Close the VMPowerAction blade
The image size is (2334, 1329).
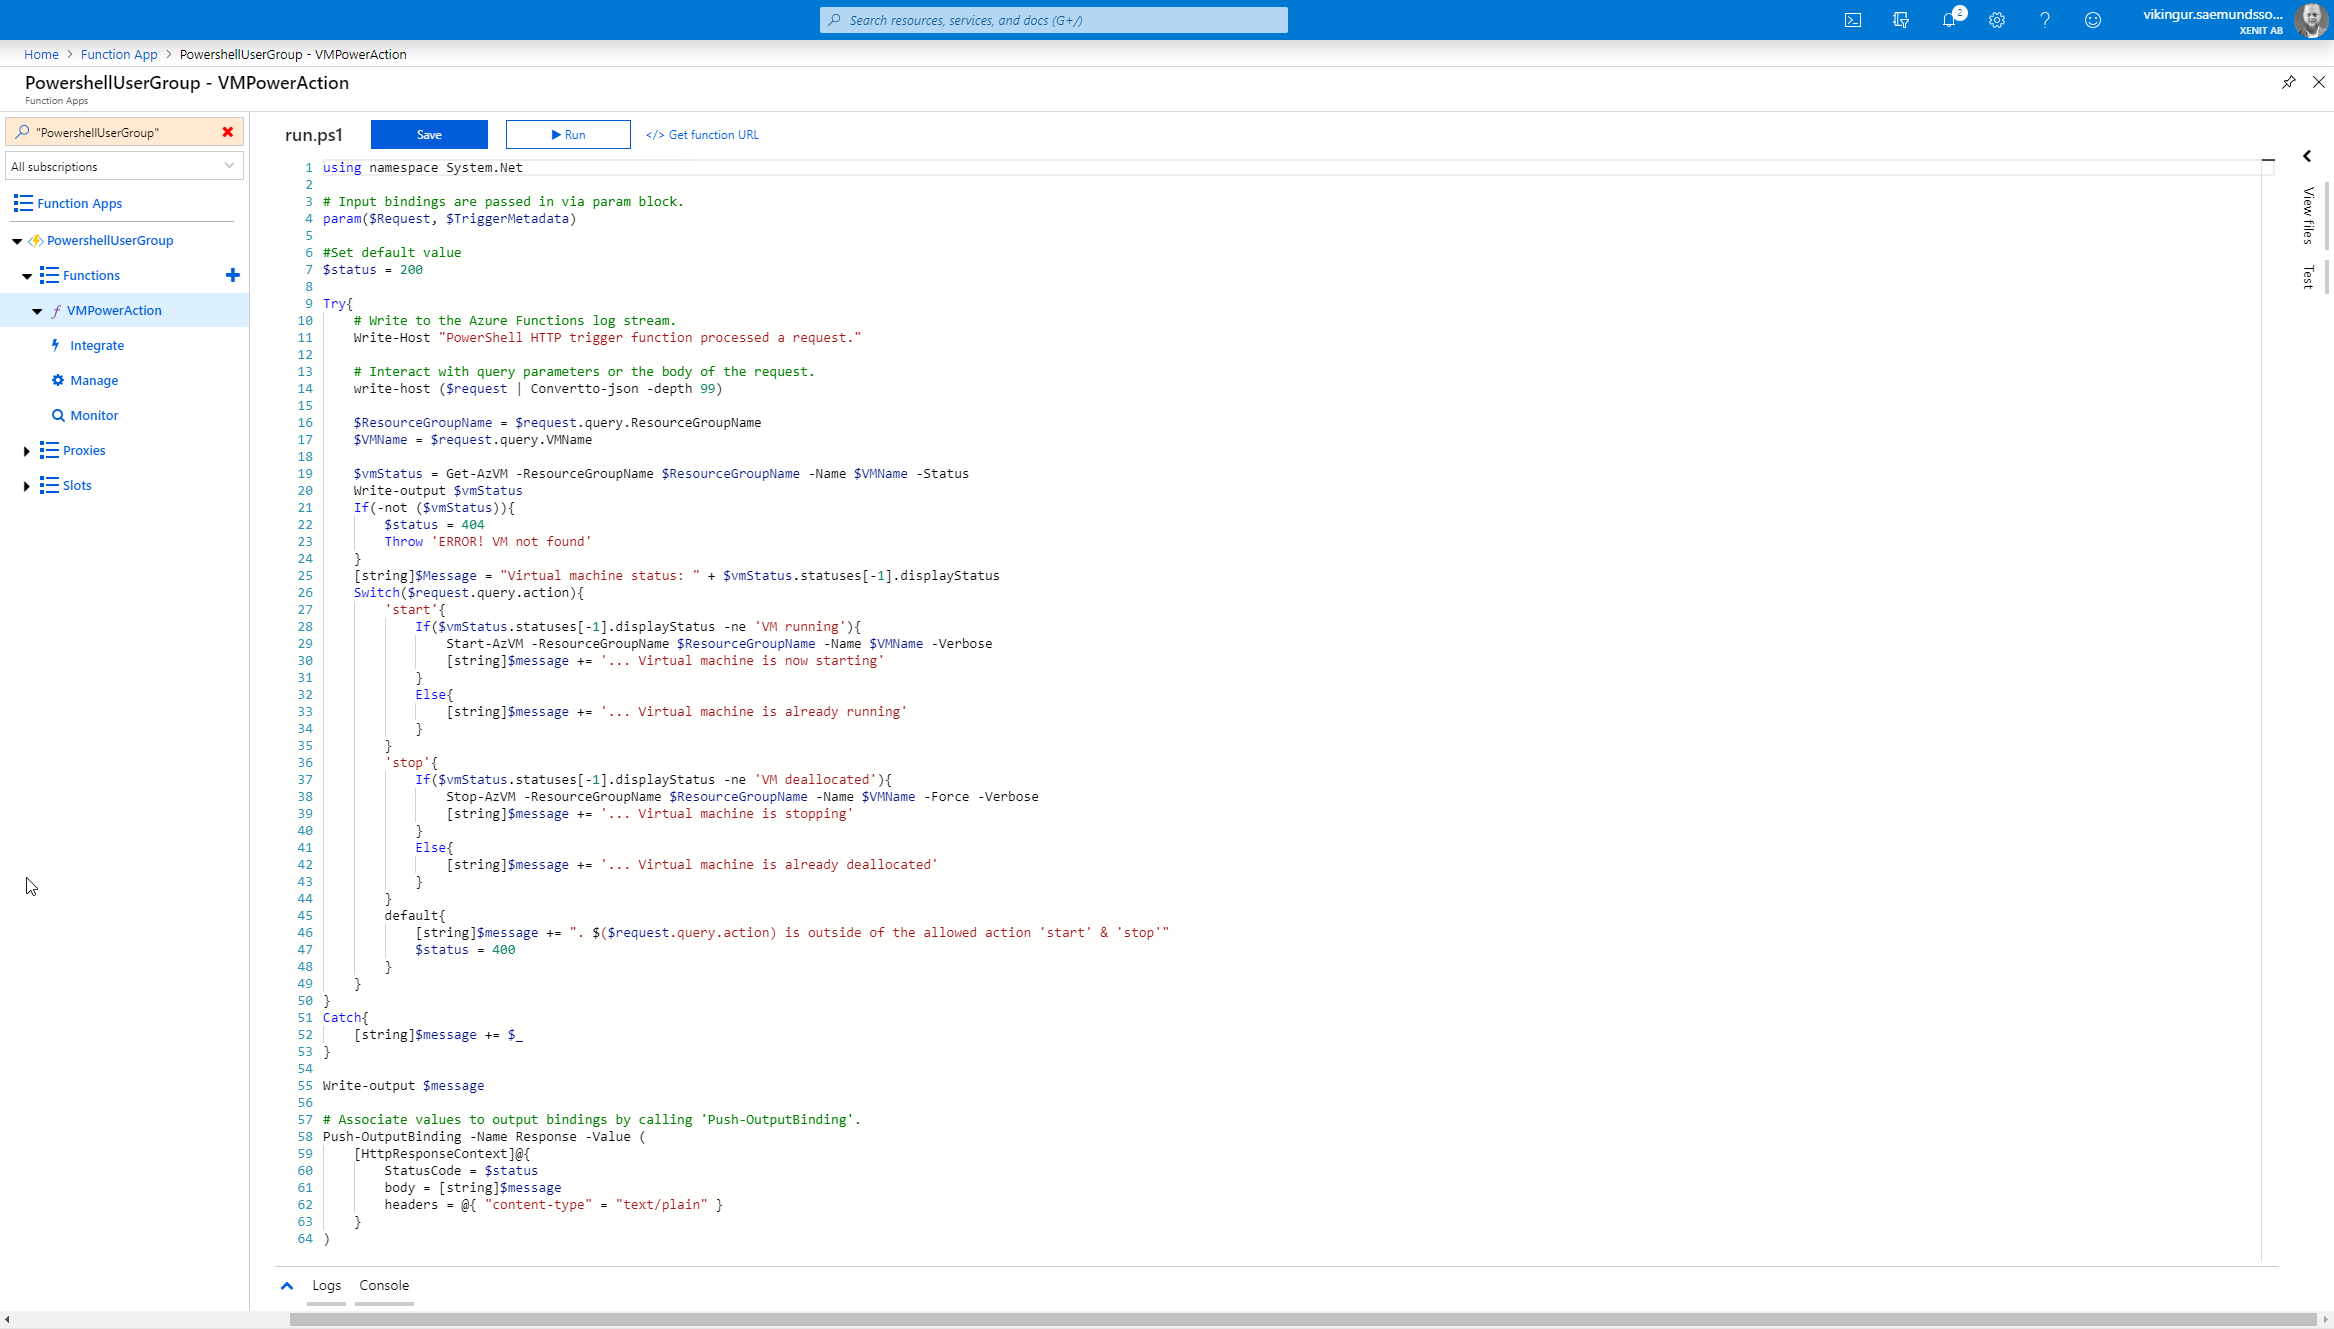(2319, 82)
